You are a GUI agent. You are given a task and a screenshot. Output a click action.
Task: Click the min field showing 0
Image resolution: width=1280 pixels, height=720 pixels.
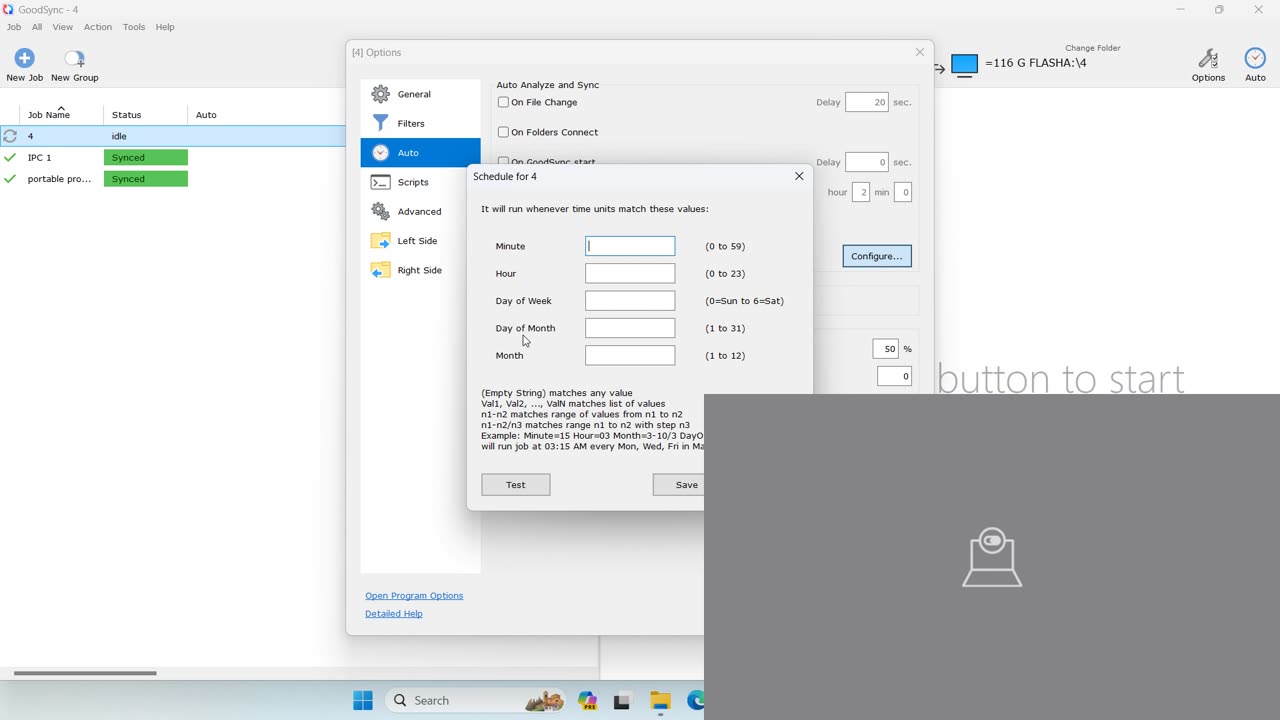point(903,192)
